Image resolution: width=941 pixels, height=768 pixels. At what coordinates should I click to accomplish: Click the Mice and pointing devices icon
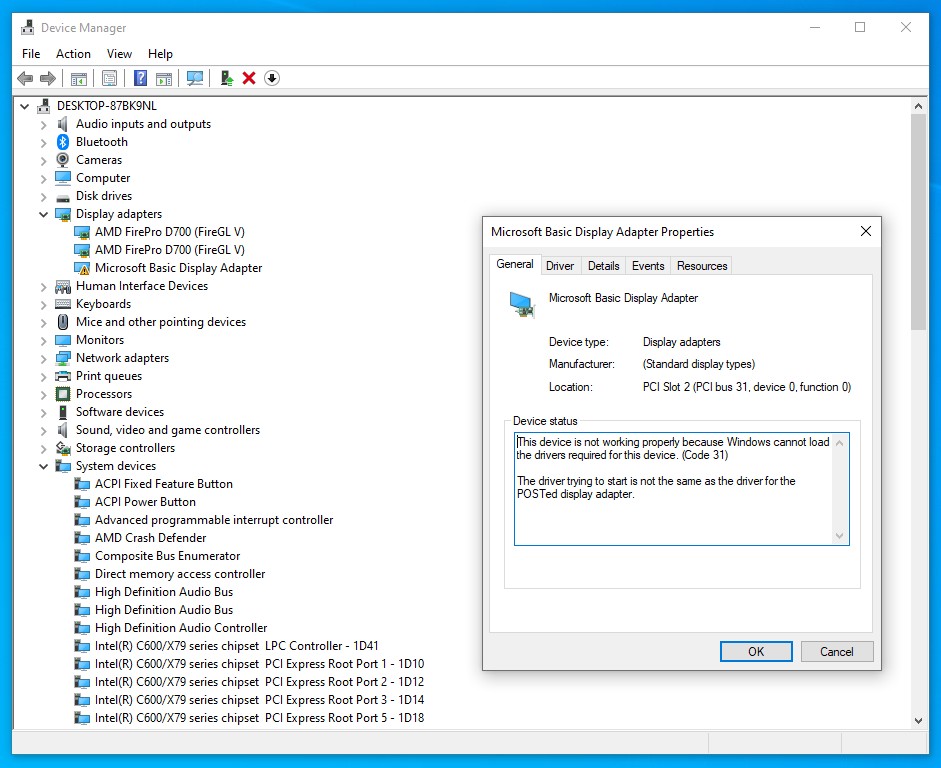(63, 322)
